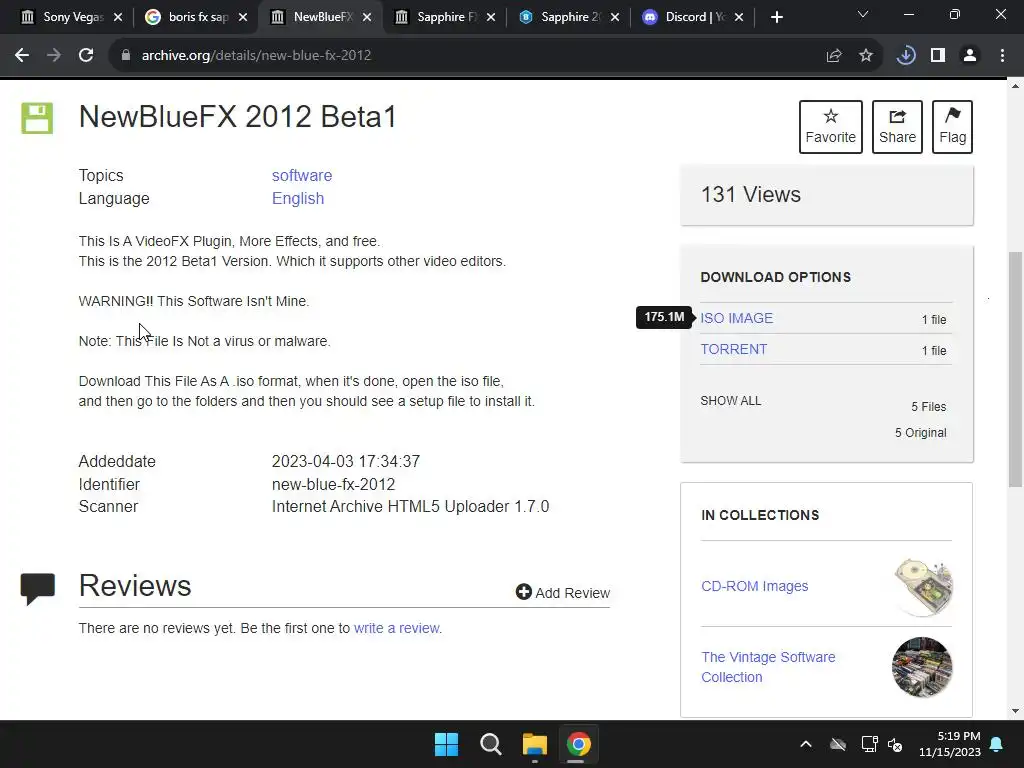Click the Chrome taskbar icon
The width and height of the screenshot is (1024, 768).
point(579,744)
